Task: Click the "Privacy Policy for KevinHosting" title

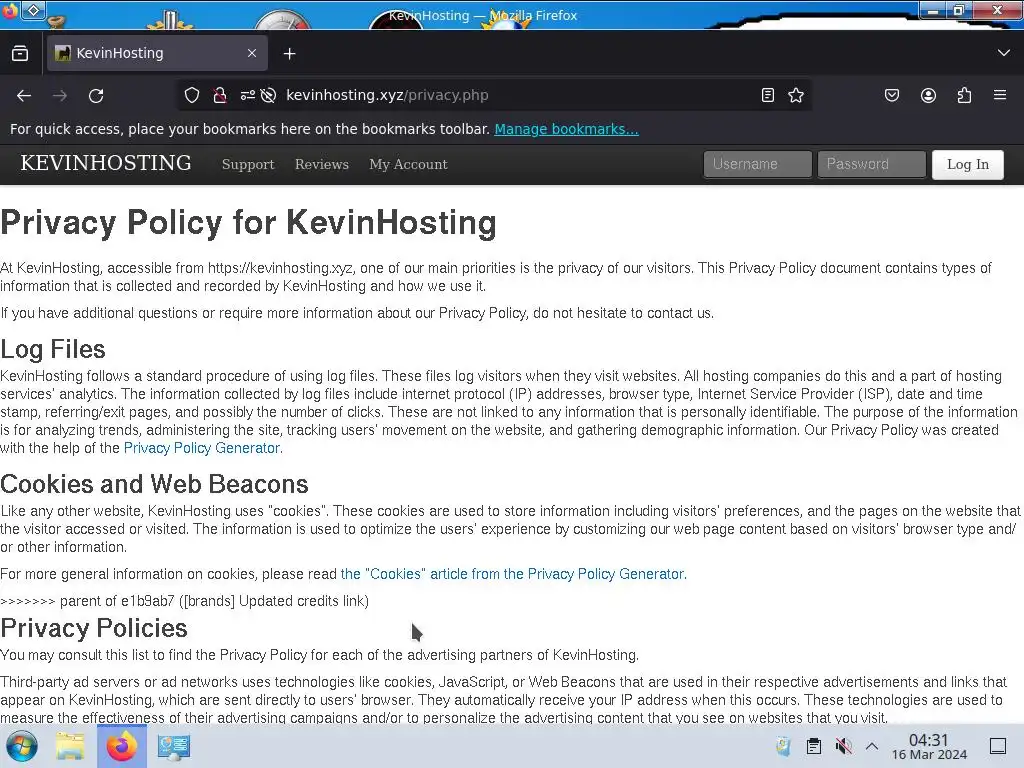Action: tap(248, 223)
